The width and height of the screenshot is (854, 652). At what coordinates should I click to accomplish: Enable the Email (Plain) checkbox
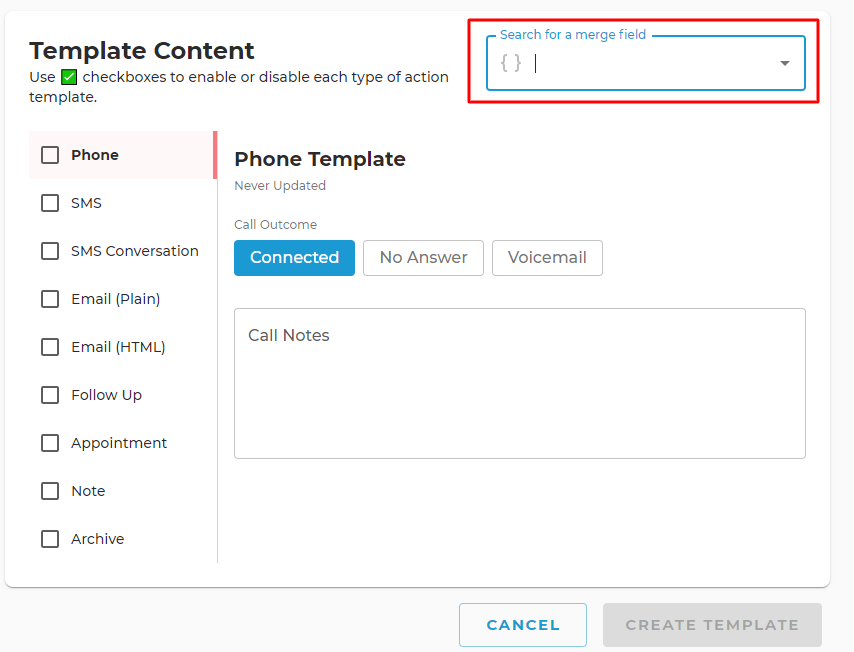[x=50, y=299]
